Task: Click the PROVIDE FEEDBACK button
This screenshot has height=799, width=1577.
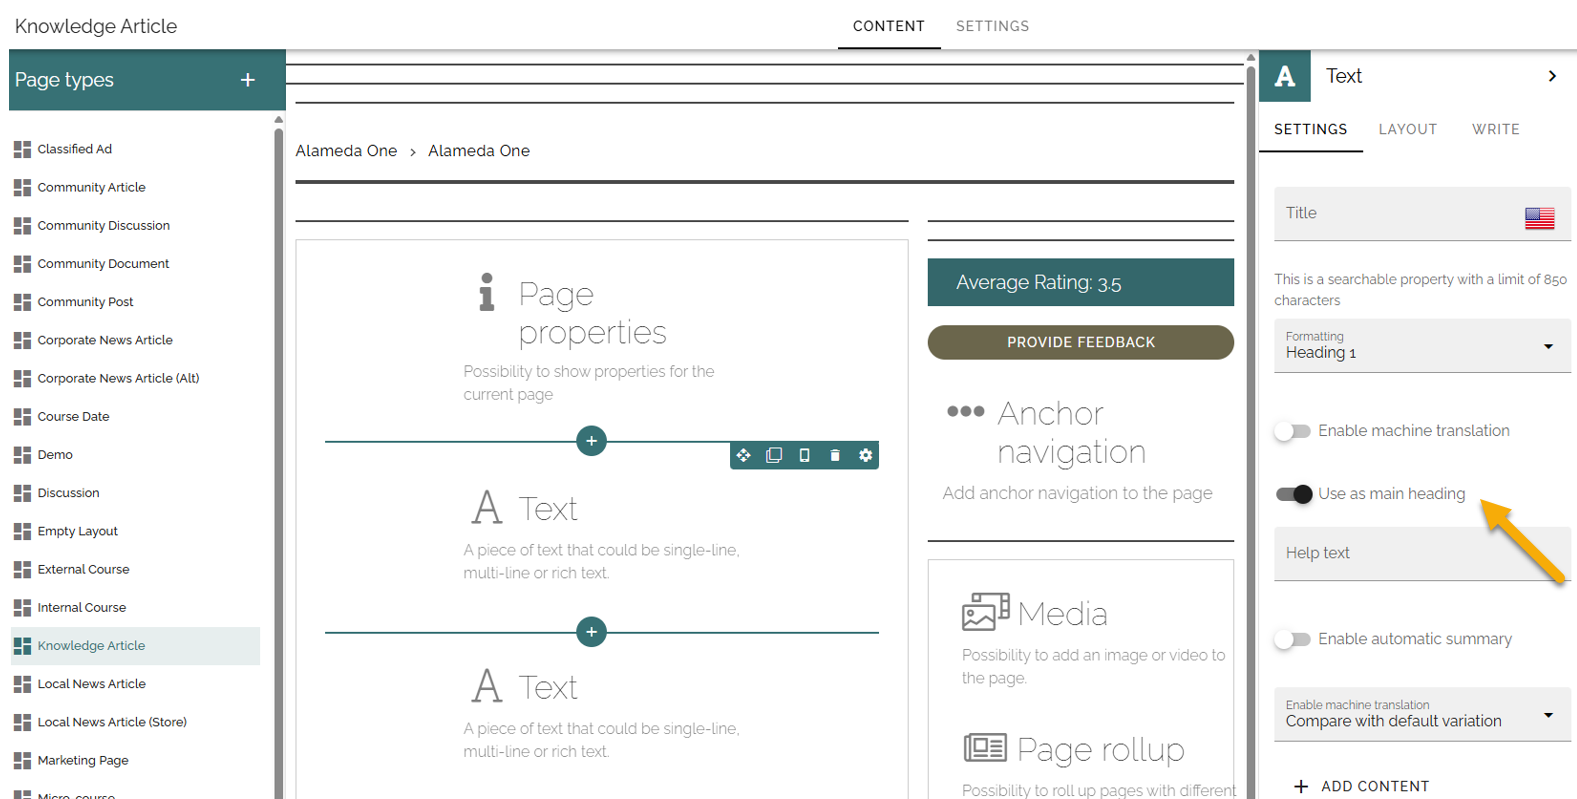Action: (x=1081, y=342)
